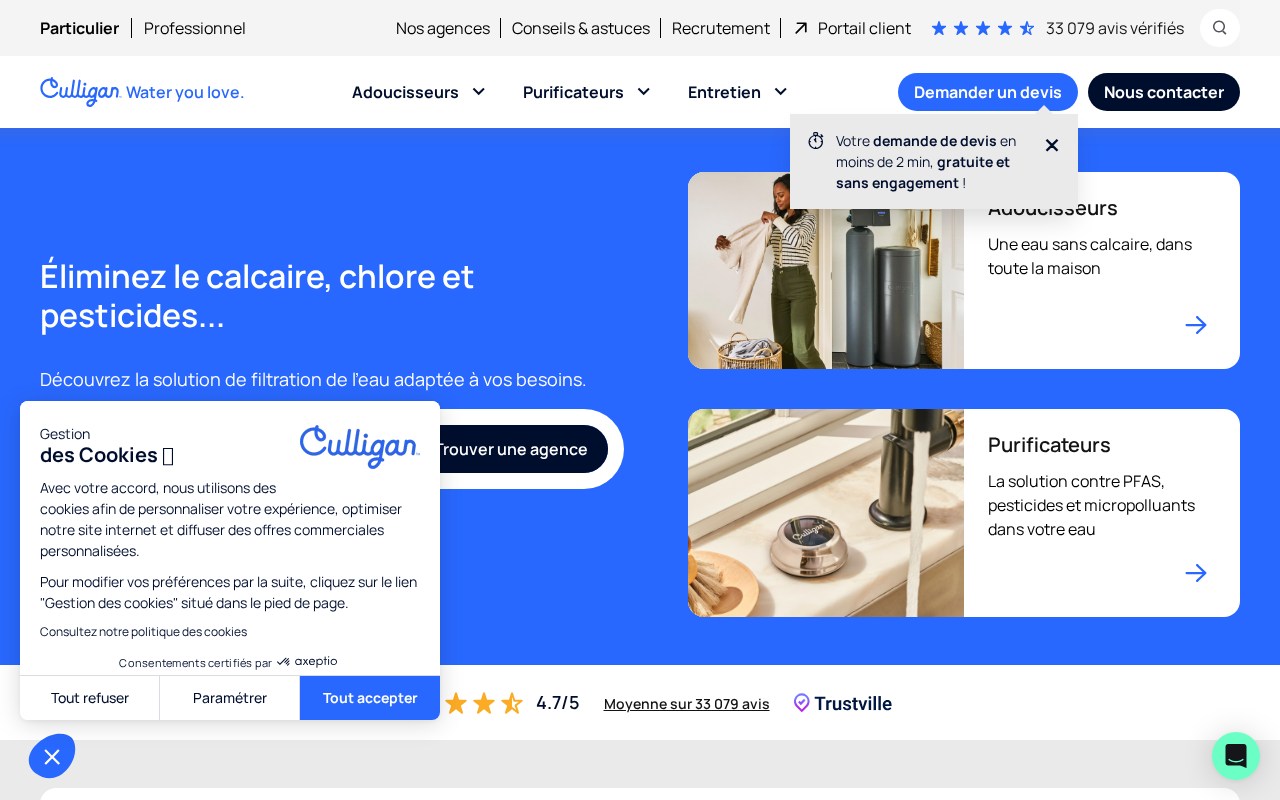
Task: Accept all cookies with Tout accepter
Action: pos(370,698)
